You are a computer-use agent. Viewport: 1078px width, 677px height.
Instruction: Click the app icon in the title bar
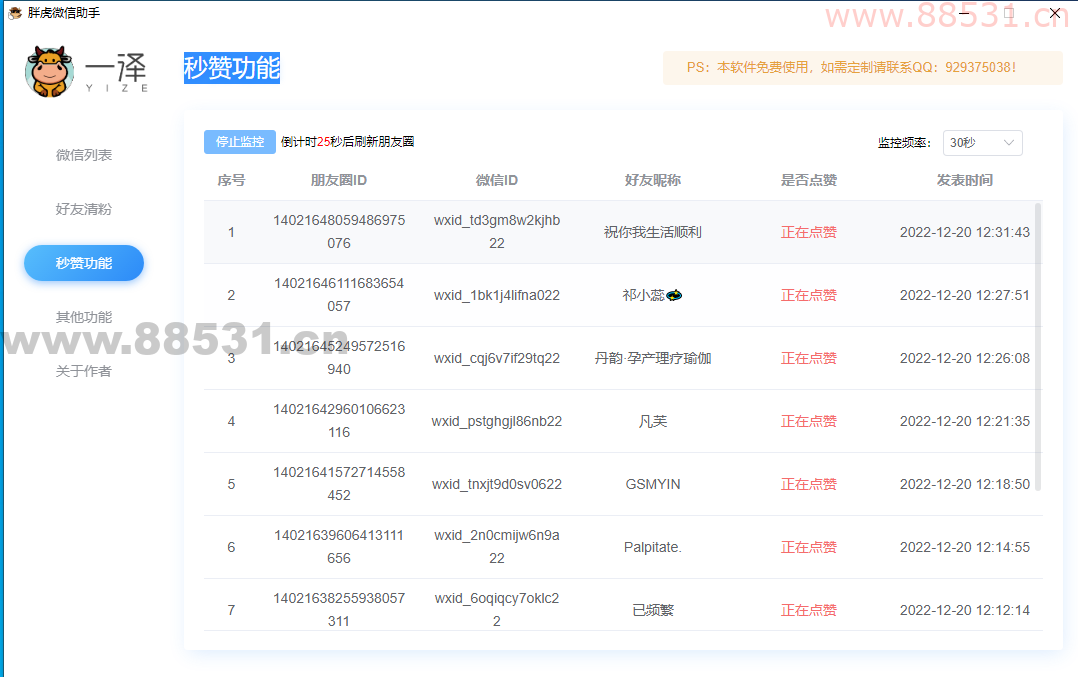14,13
